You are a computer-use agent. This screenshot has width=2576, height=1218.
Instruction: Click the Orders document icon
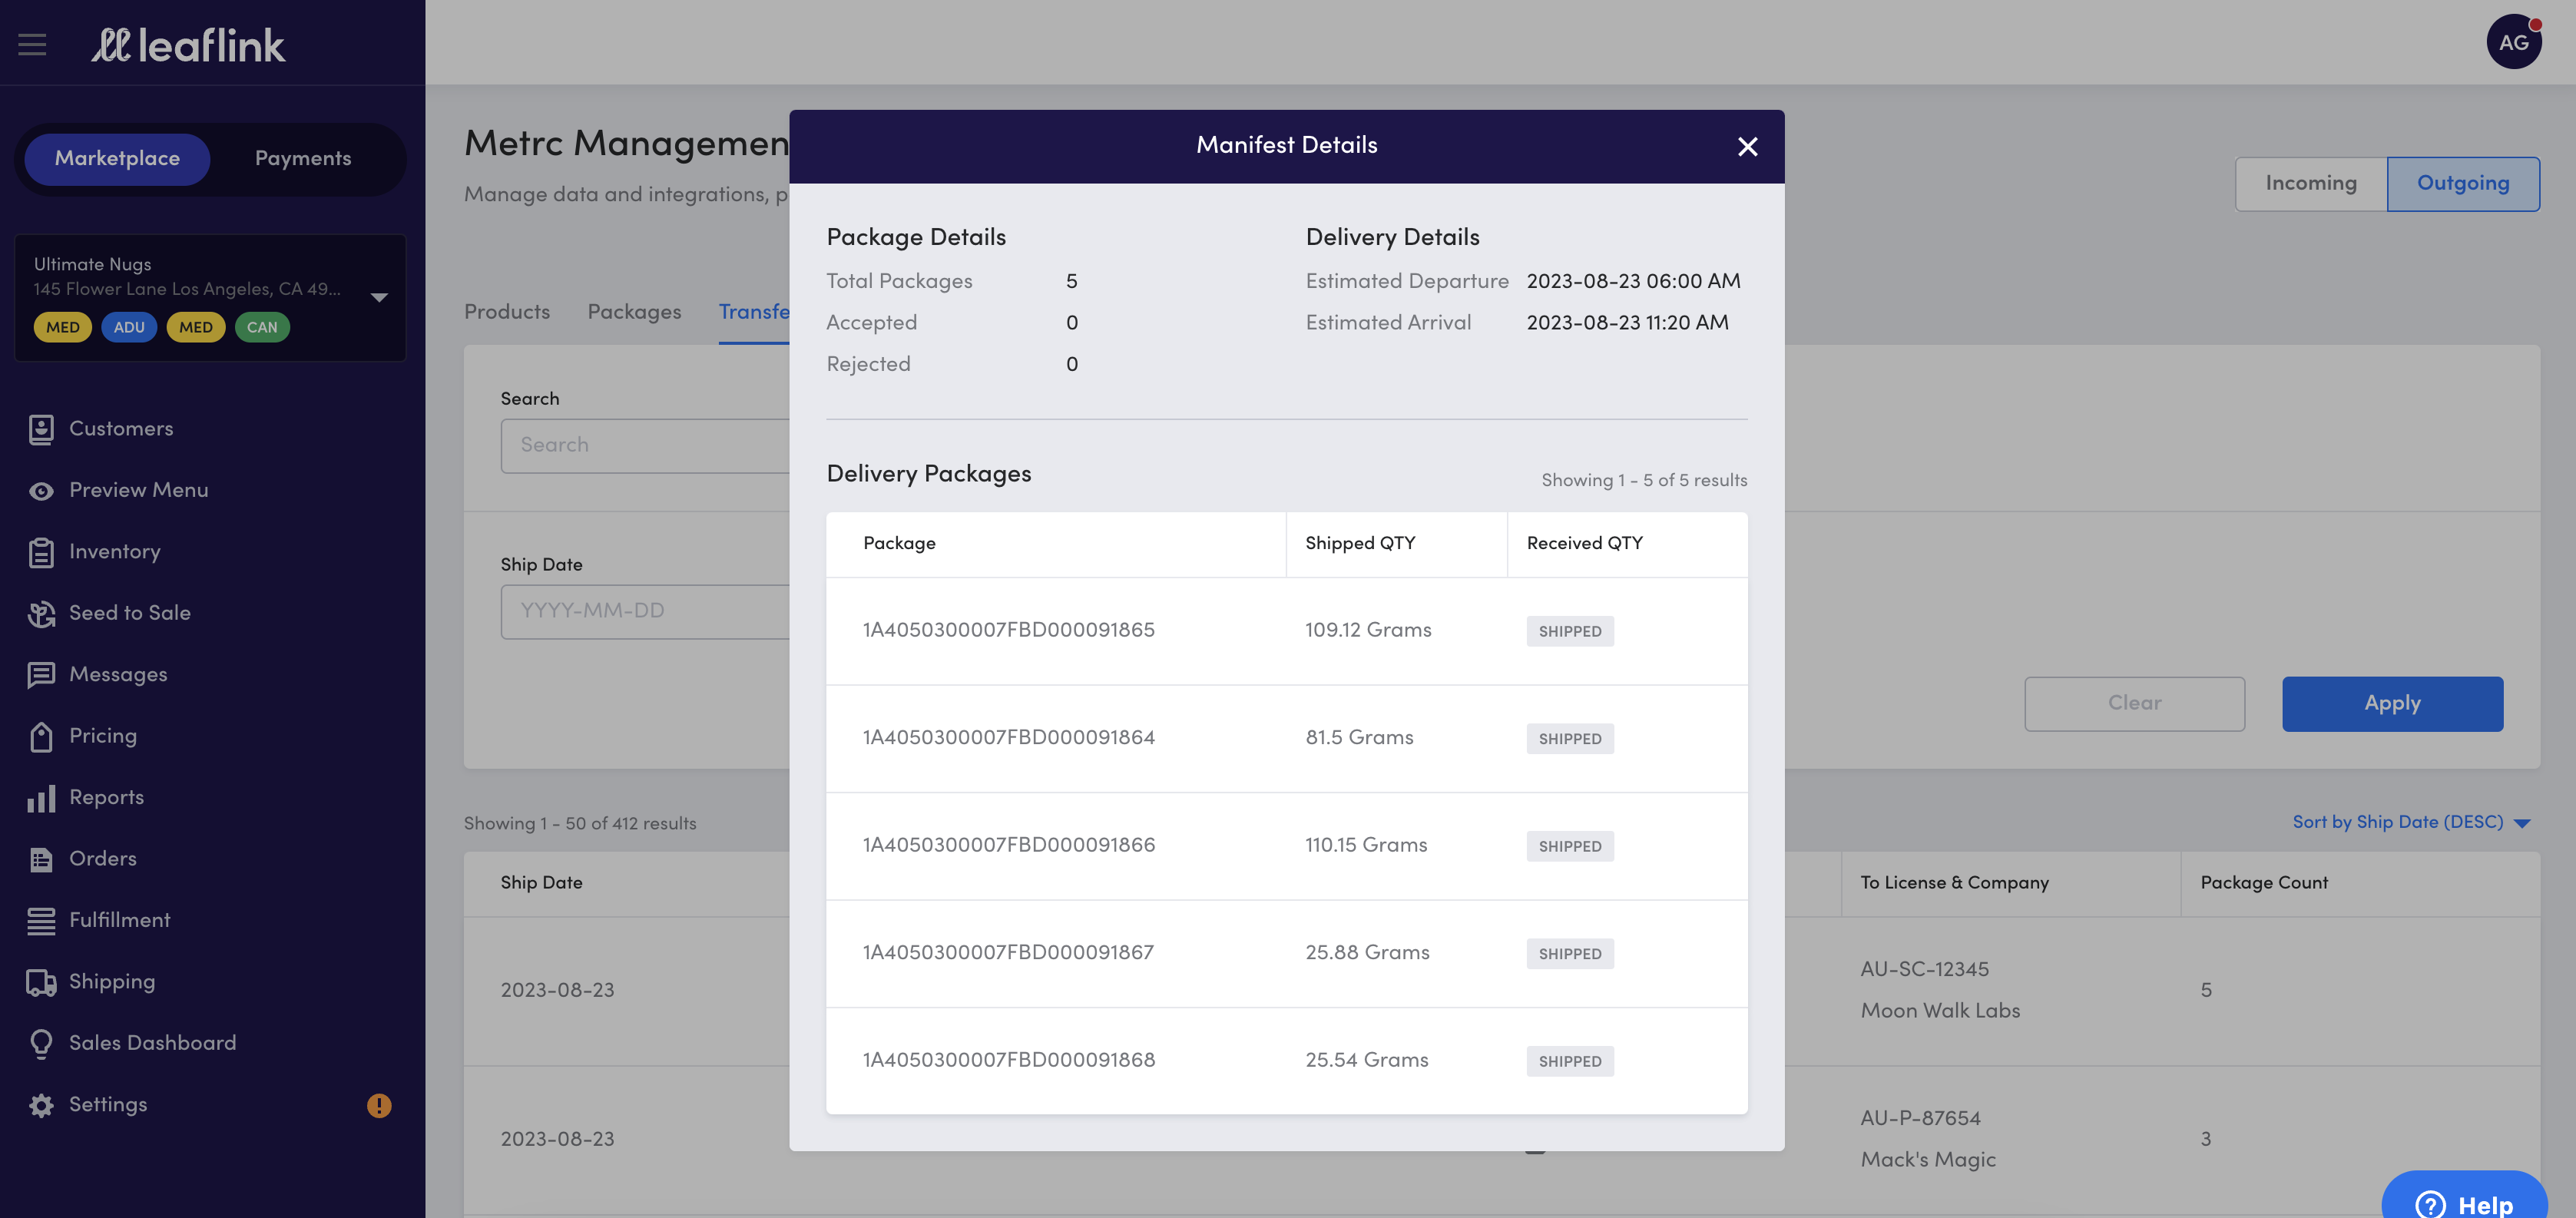[x=41, y=859]
